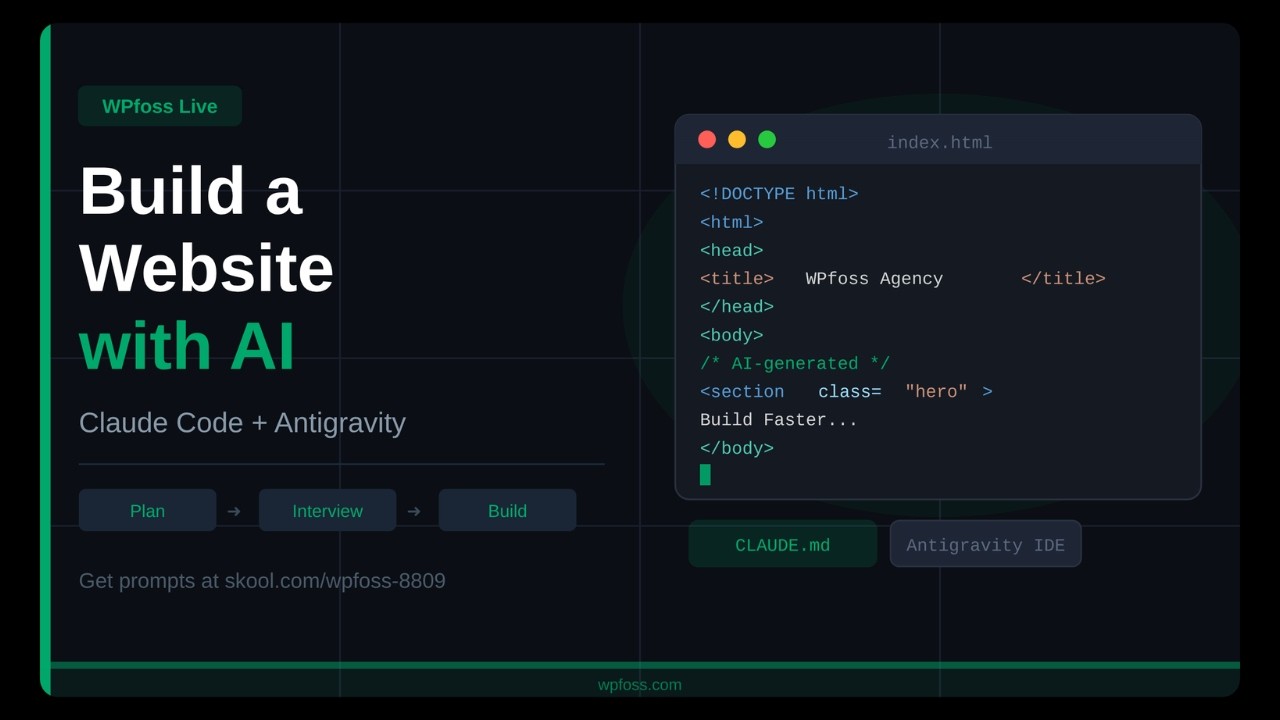This screenshot has height=720, width=1280.
Task: Click the green text cursor block
Action: coord(705,475)
